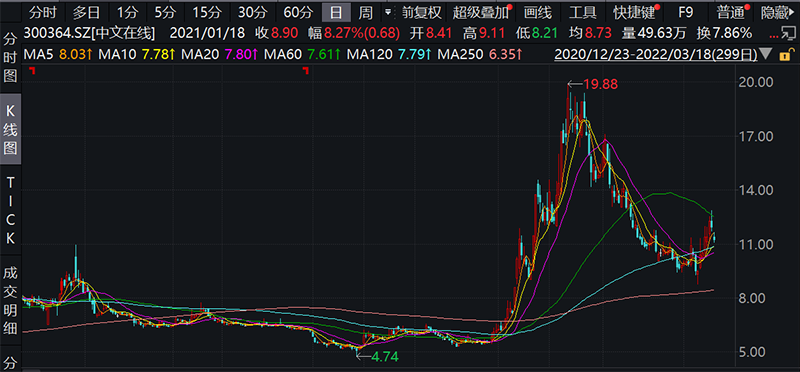This screenshot has width=800, height=372.
Task: Click the date range 2020/12/23-2022/03/18 link
Action: (x=656, y=54)
